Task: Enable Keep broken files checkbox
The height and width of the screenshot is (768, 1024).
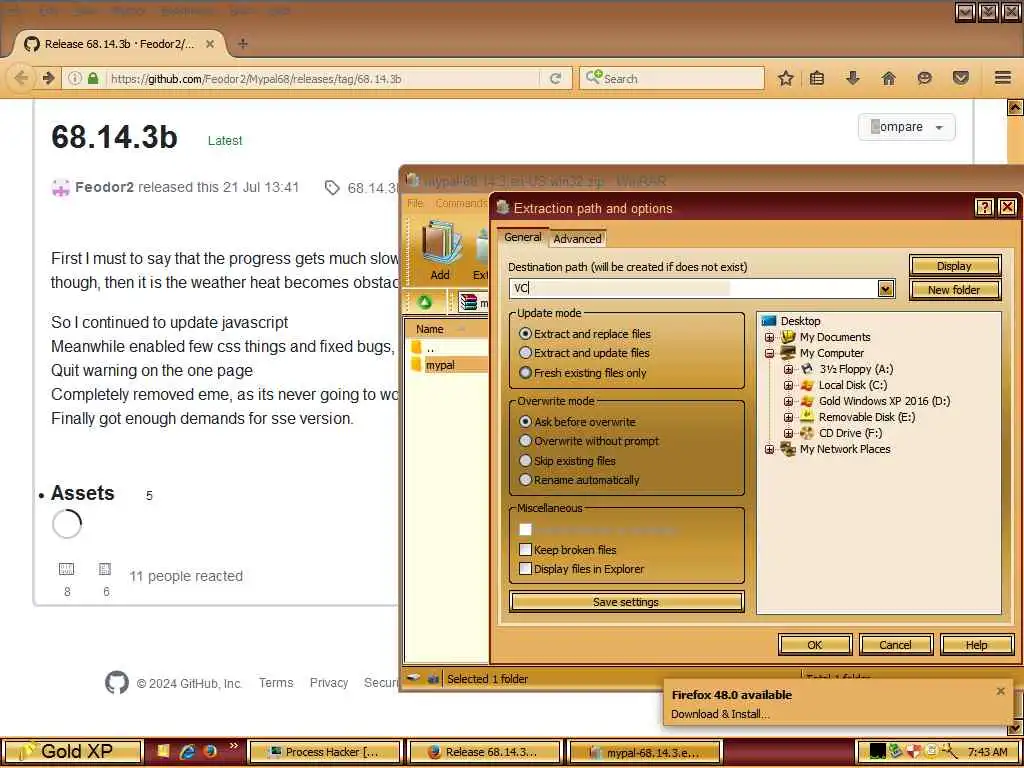Action: (525, 550)
